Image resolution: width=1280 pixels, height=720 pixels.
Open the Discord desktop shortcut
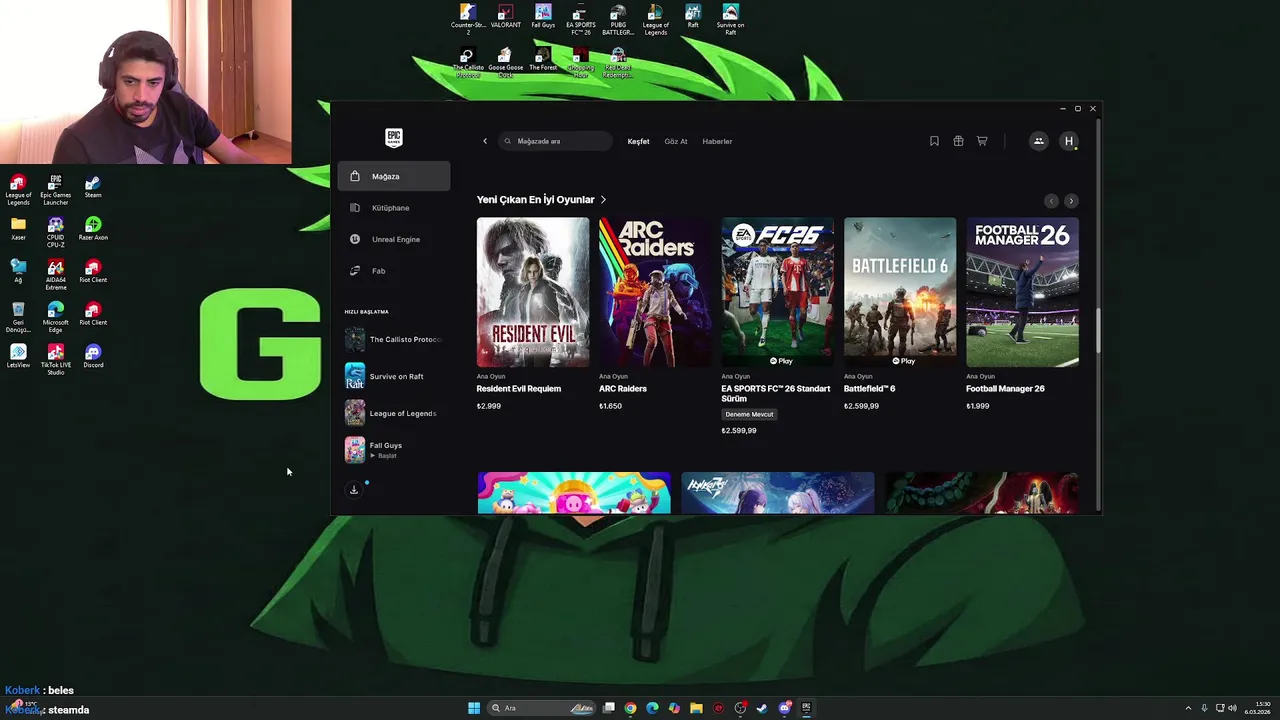(x=93, y=356)
